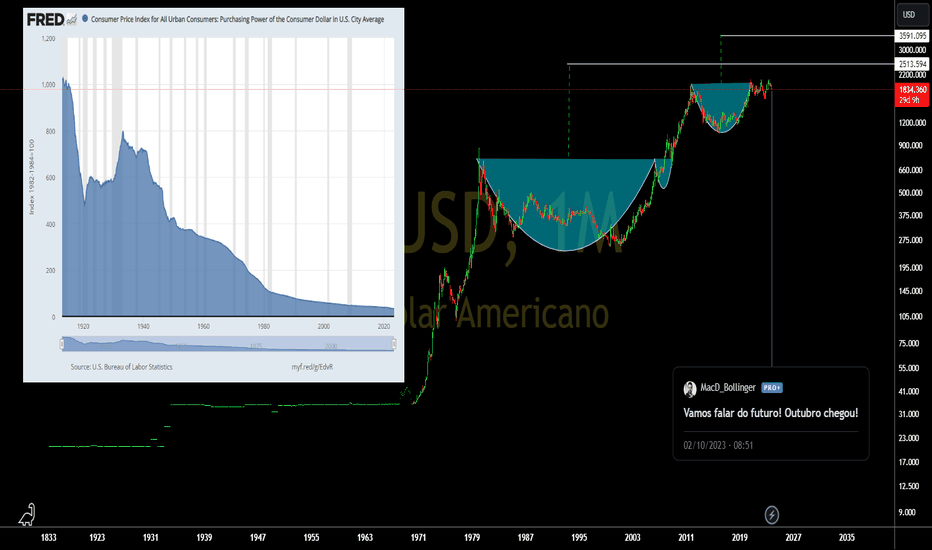The width and height of the screenshot is (932, 550).
Task: Click the lightning bolt event icon
Action: pos(772,515)
